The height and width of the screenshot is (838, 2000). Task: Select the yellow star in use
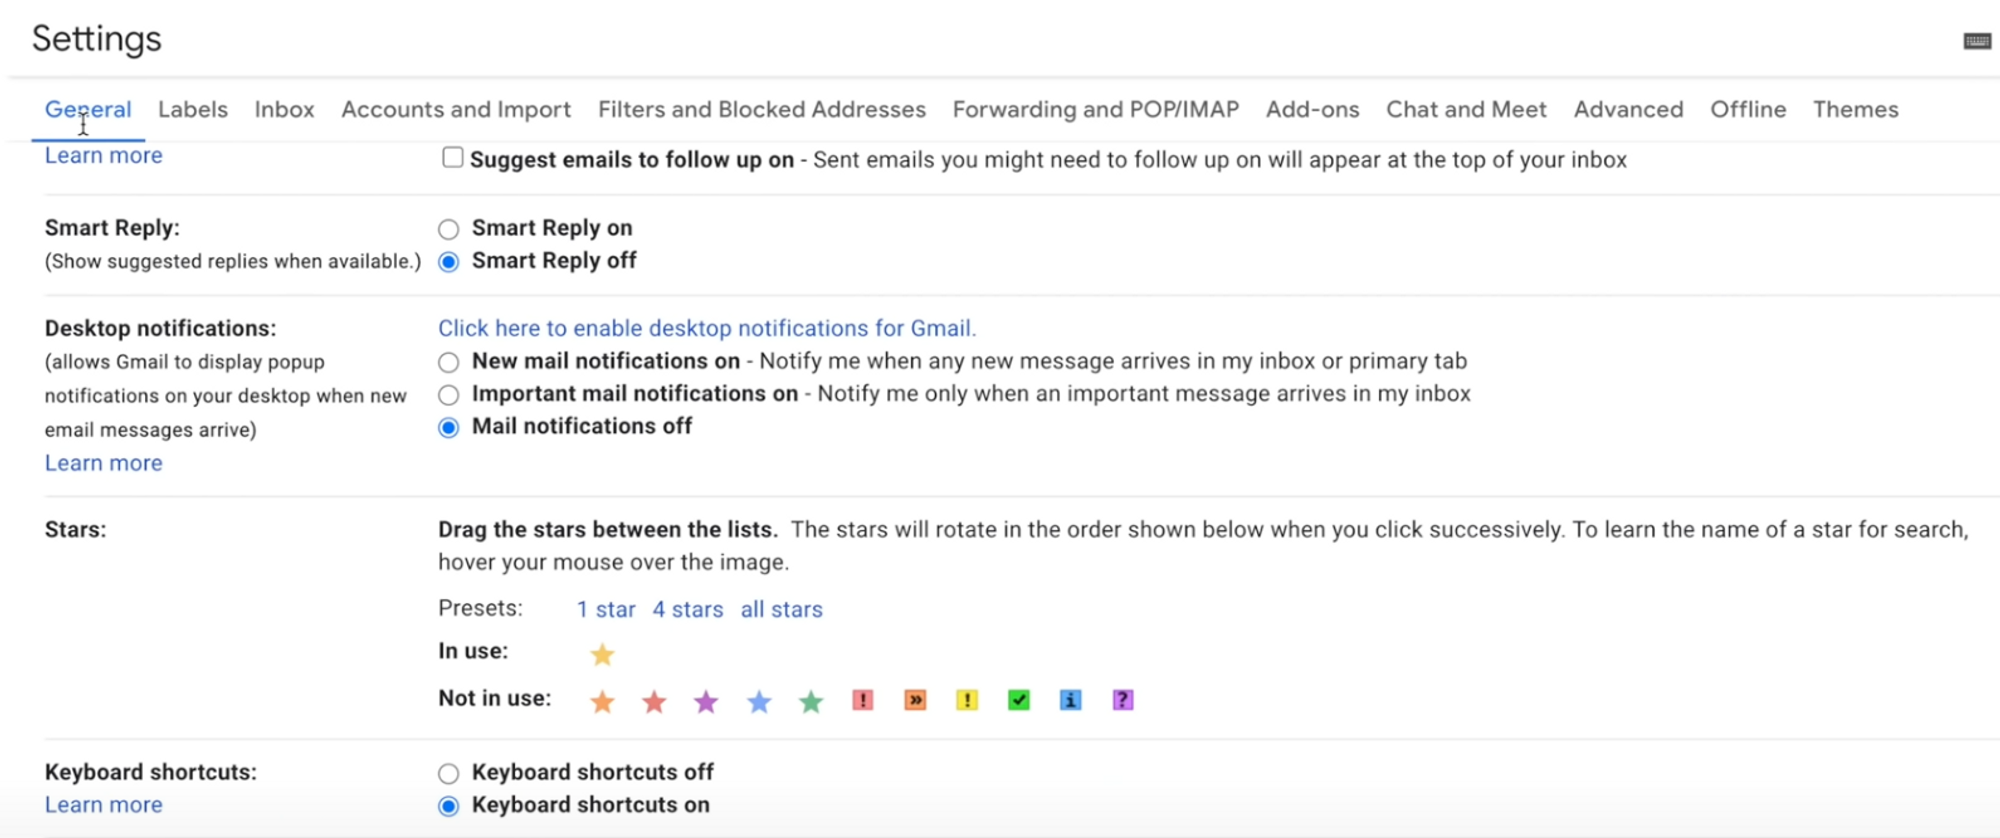tap(602, 655)
